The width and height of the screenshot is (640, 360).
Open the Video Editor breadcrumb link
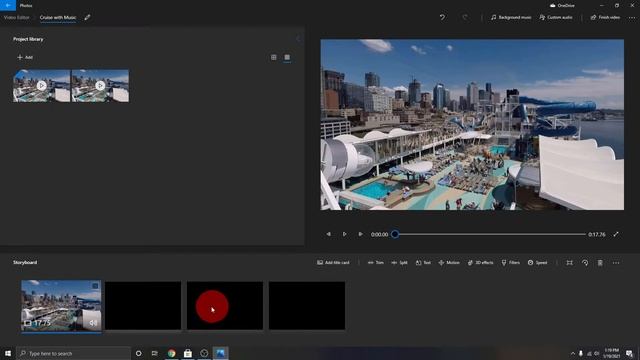[x=17, y=18]
